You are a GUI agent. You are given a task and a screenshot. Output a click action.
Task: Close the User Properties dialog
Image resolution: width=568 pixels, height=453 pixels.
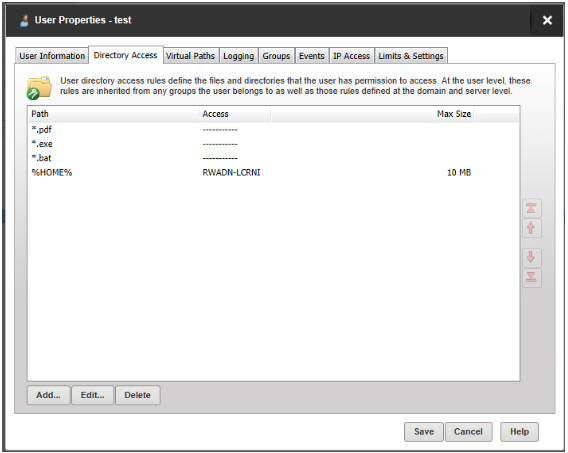[547, 20]
